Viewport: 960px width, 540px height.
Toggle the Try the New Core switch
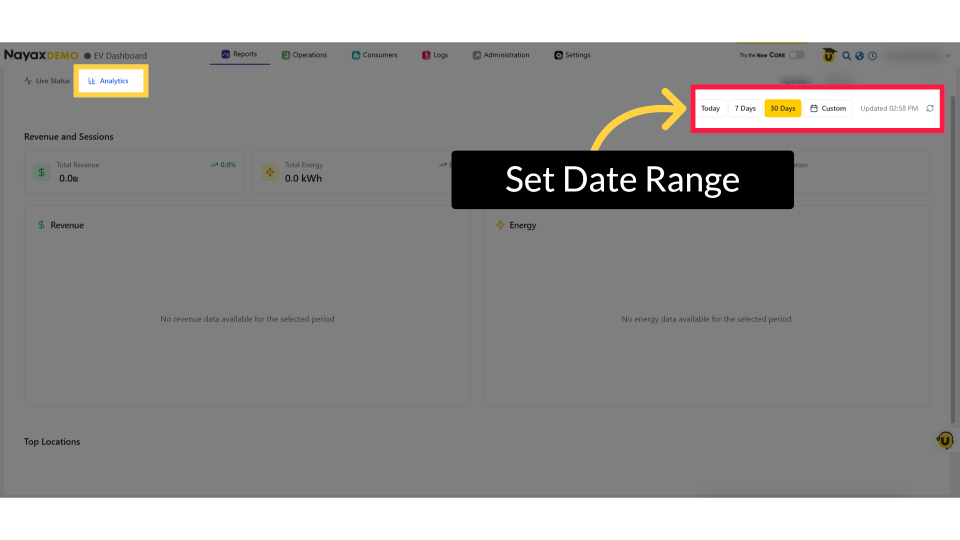[x=796, y=55]
